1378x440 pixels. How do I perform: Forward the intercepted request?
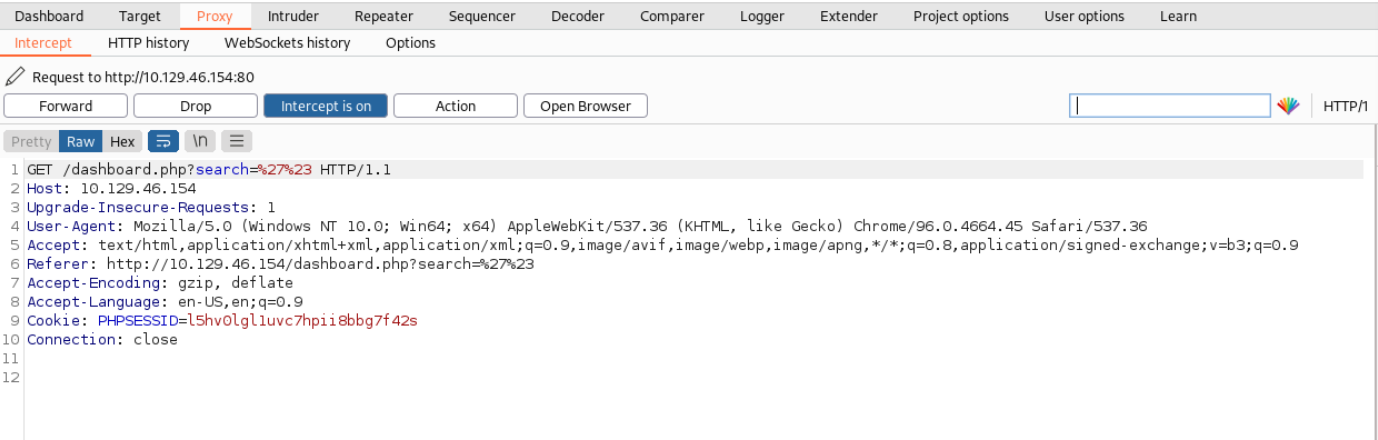click(66, 106)
